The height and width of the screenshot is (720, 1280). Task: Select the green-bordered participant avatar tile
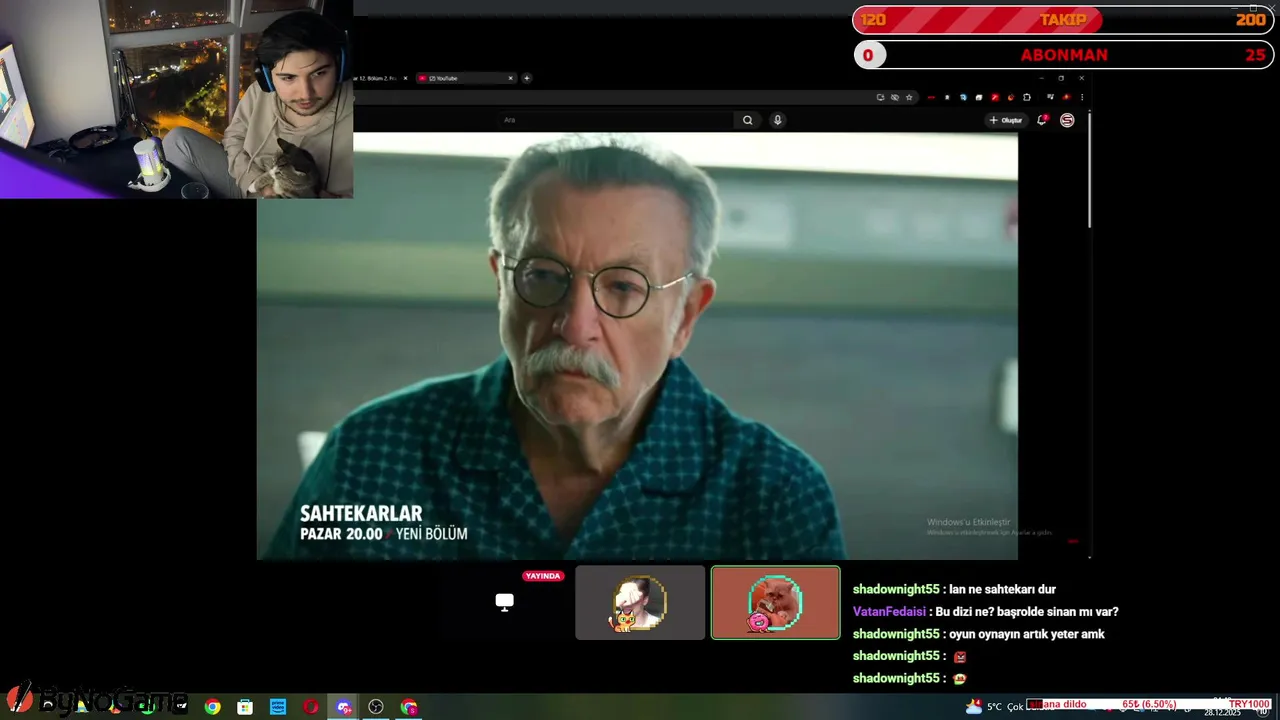tap(775, 602)
